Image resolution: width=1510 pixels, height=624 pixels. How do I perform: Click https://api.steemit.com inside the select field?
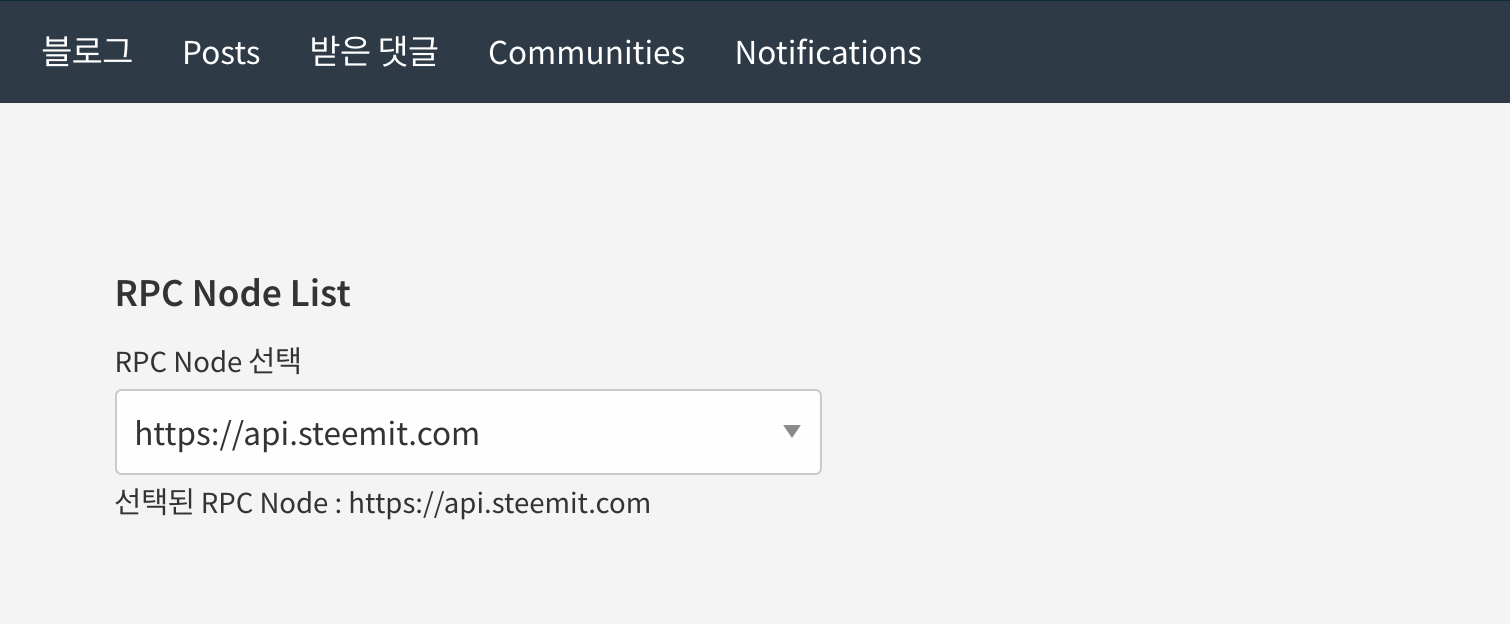coord(307,434)
